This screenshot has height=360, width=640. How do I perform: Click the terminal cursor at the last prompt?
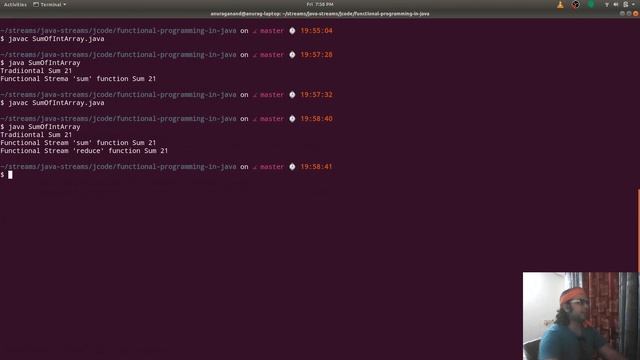coord(10,175)
